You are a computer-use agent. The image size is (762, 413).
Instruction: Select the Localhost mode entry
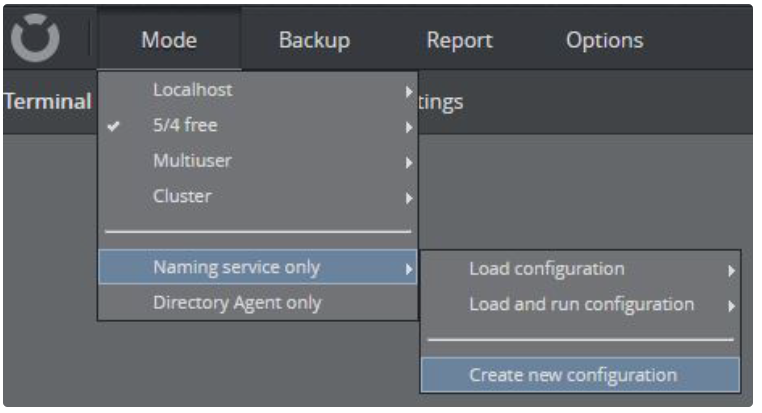coord(258,90)
